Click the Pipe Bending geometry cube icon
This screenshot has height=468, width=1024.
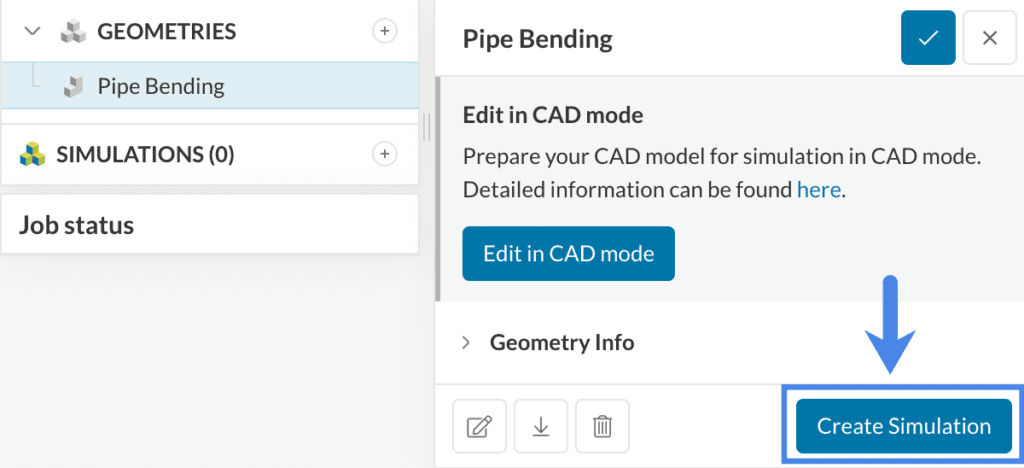click(73, 87)
